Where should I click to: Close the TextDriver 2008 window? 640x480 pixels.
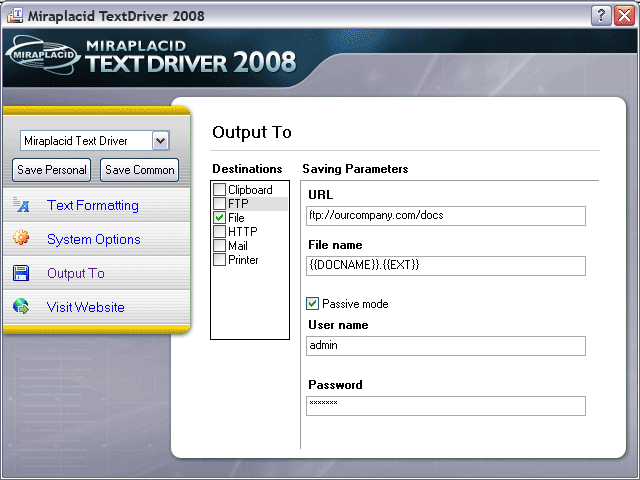(x=624, y=16)
